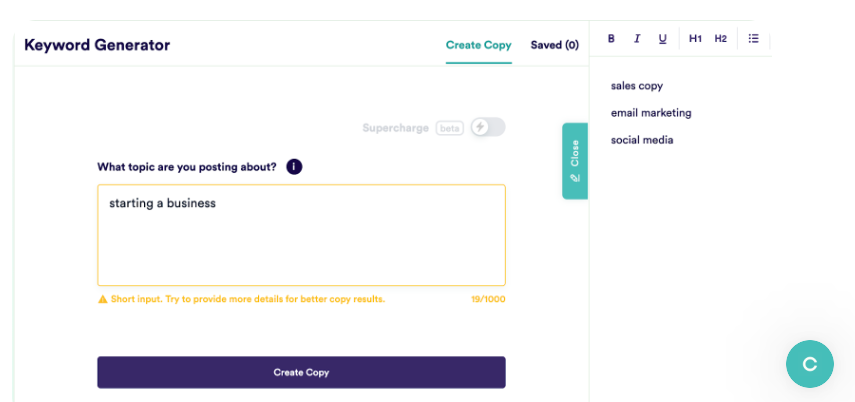Insert a bulleted list
855x402 pixels.
tap(754, 39)
